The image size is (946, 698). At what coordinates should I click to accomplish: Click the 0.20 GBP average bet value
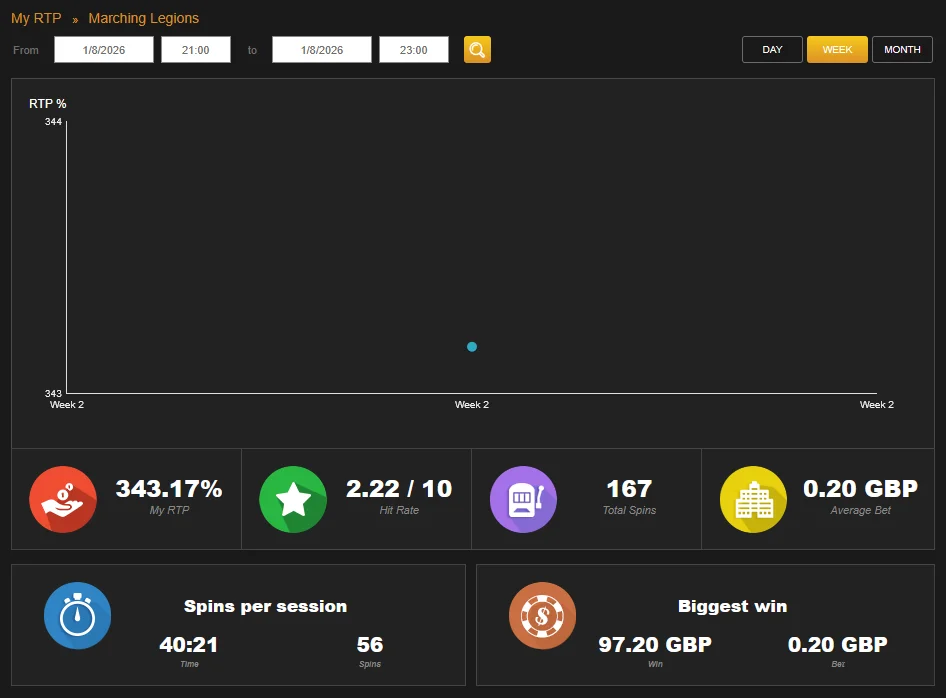(x=860, y=489)
